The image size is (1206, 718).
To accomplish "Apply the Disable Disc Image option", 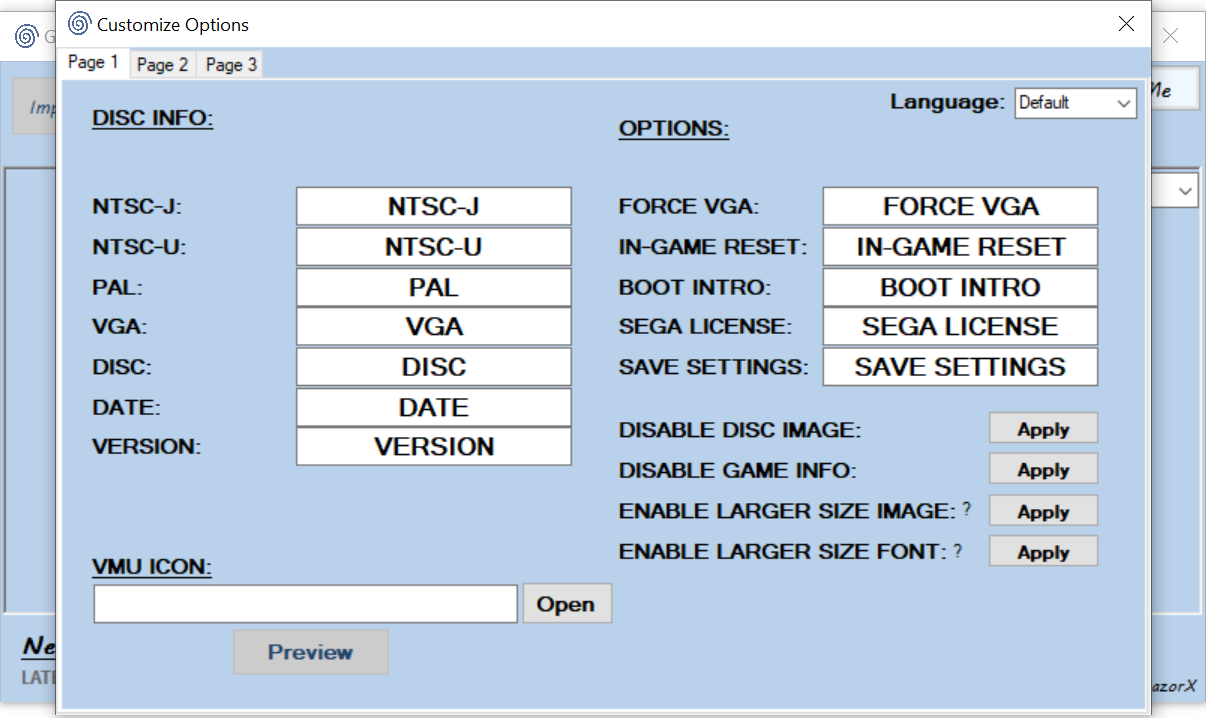I will (1043, 429).
